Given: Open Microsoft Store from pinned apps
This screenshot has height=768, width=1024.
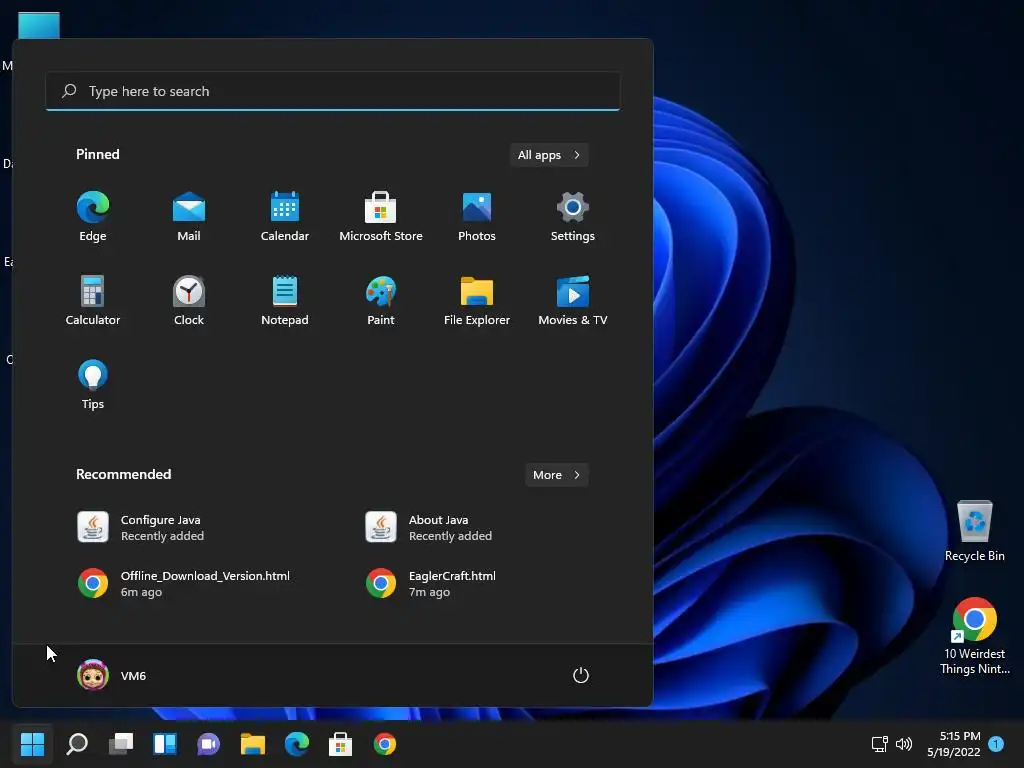Looking at the screenshot, I should coord(381,217).
